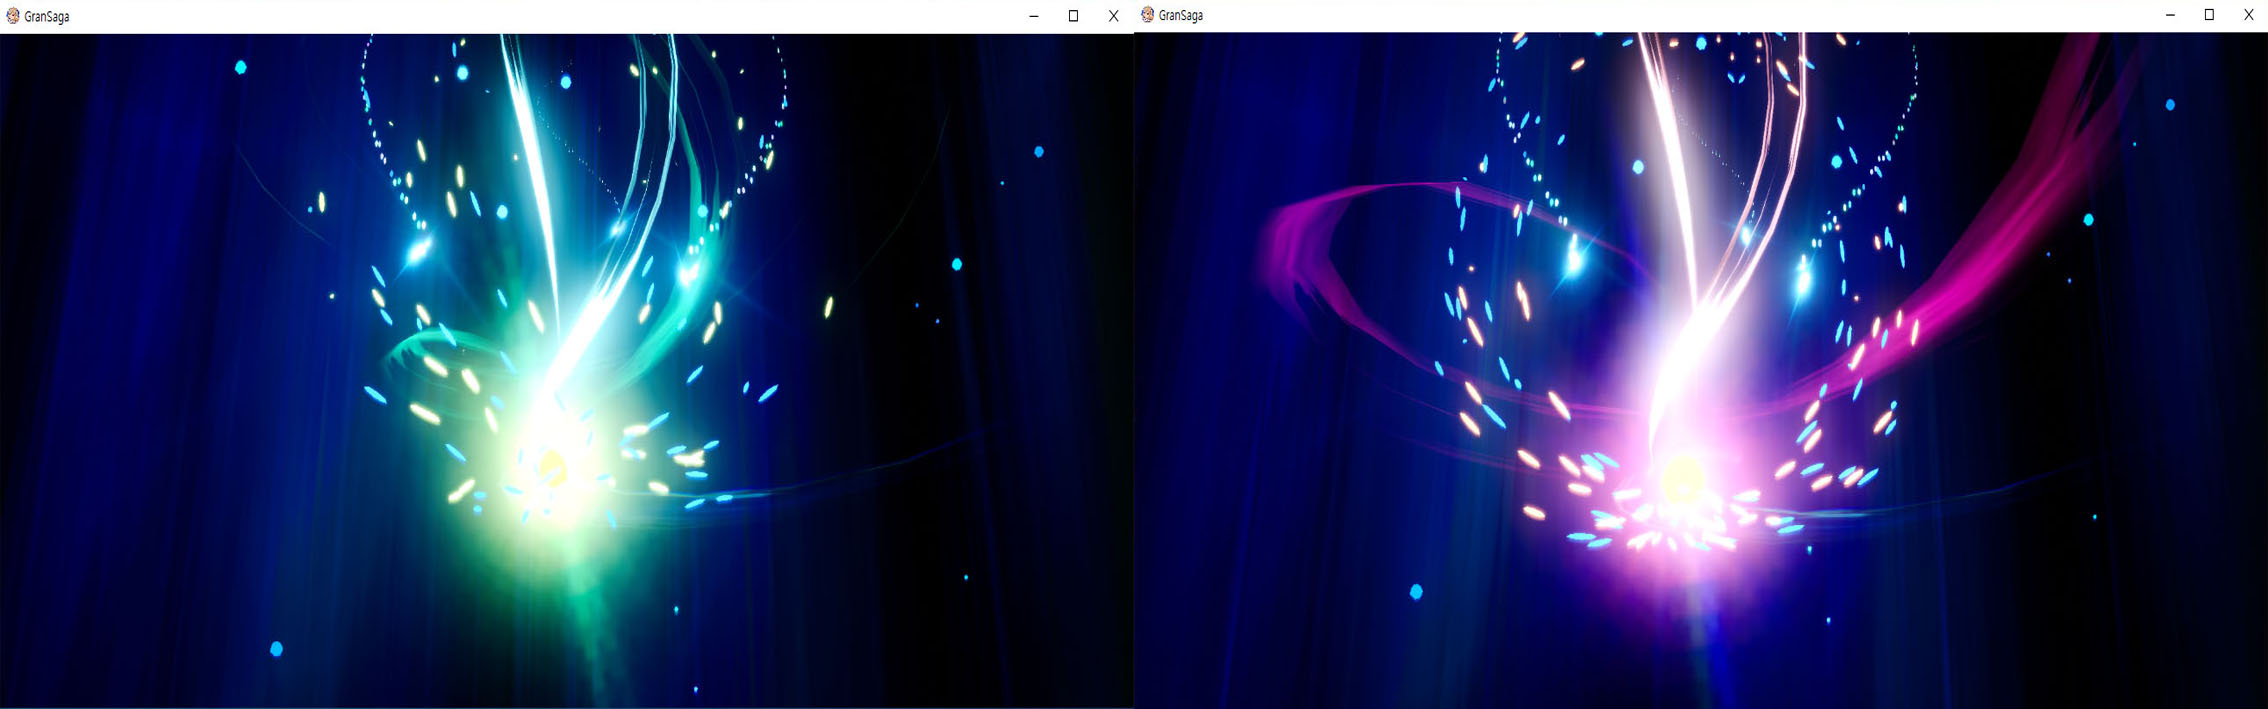Maximize the left GranSaga window
The height and width of the screenshot is (709, 2268).
[1073, 16]
